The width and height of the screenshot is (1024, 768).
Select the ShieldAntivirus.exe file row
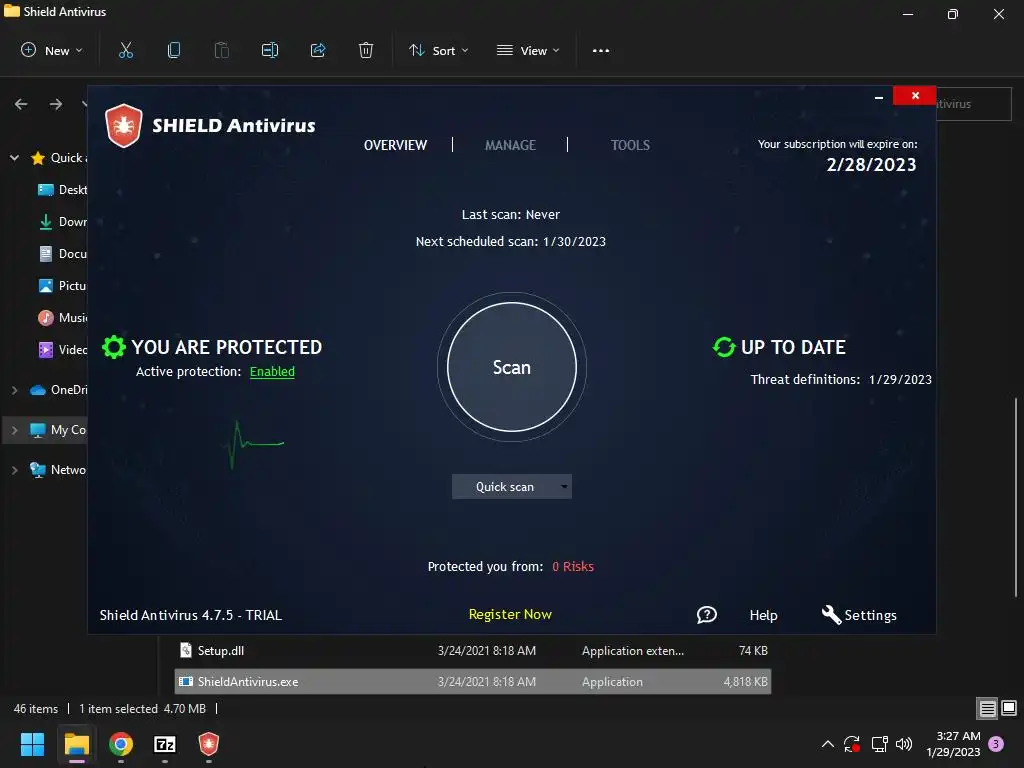coord(473,681)
